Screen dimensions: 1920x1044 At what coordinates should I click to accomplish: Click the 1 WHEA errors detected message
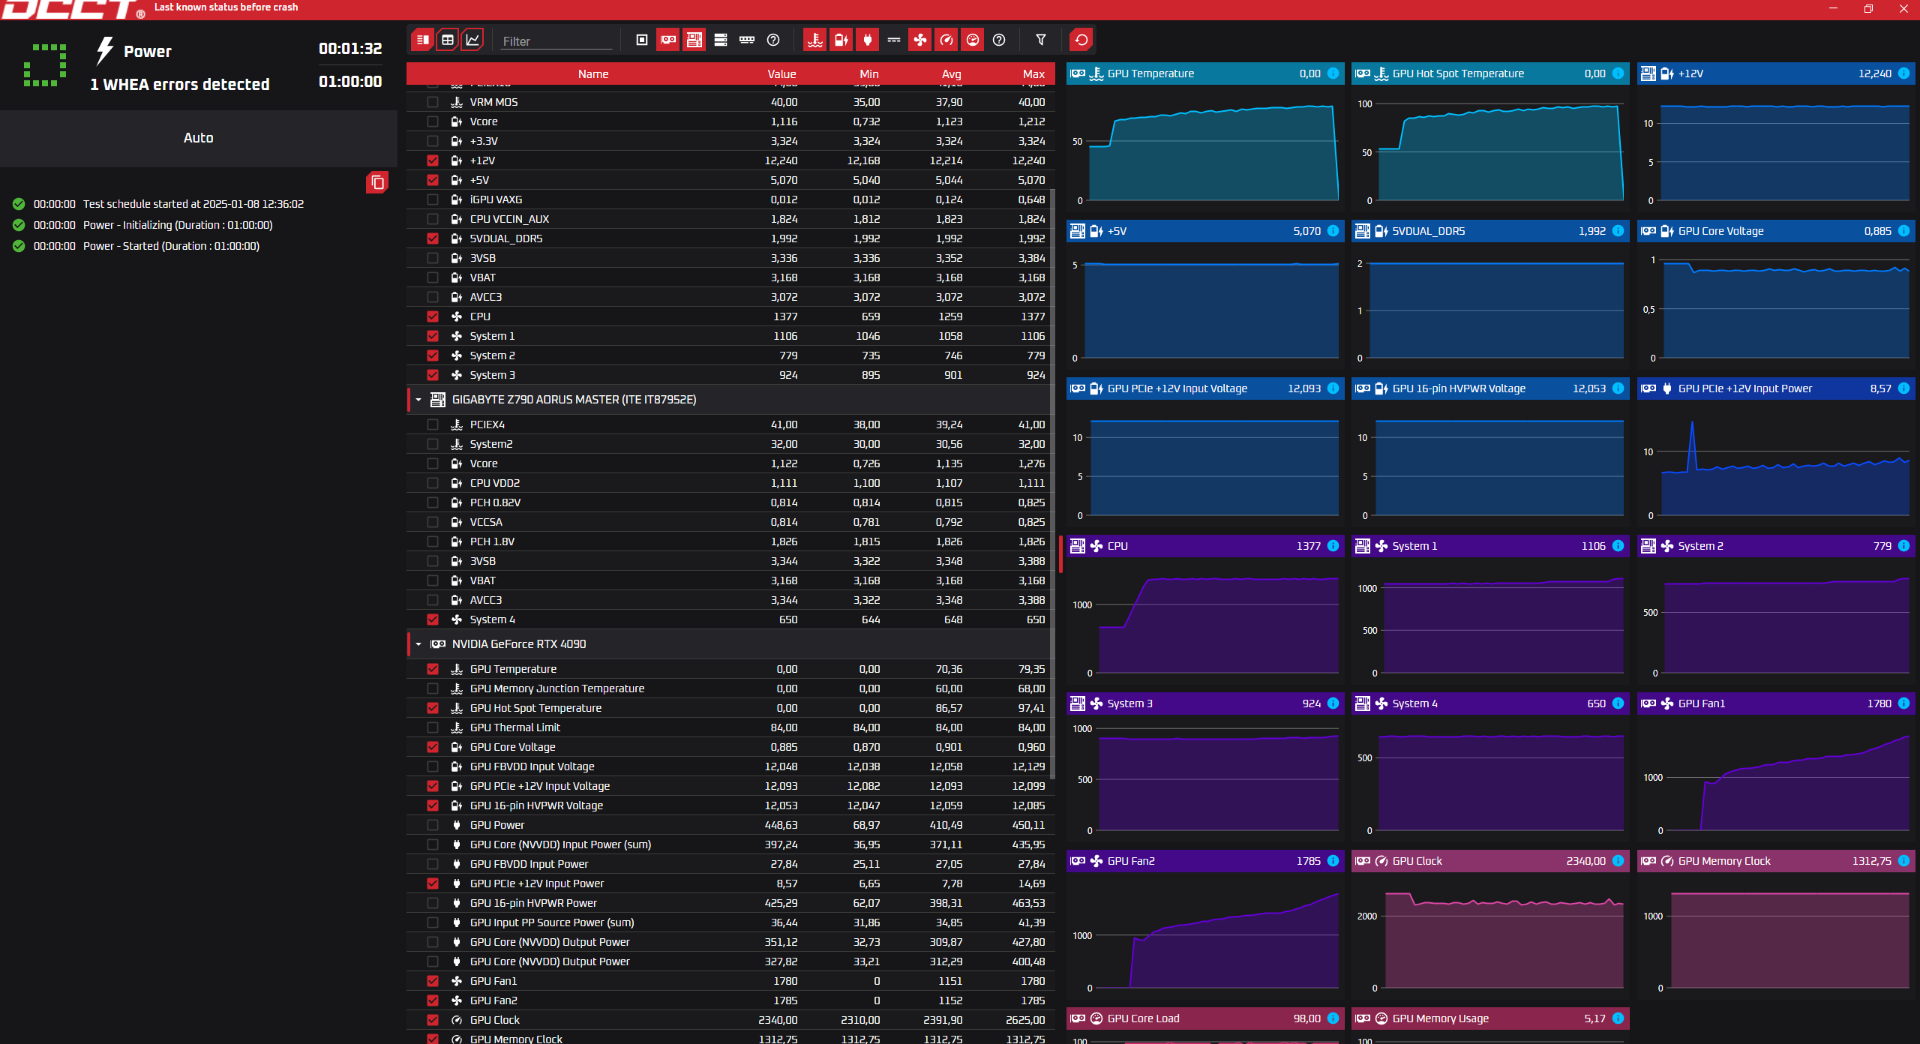click(x=180, y=85)
